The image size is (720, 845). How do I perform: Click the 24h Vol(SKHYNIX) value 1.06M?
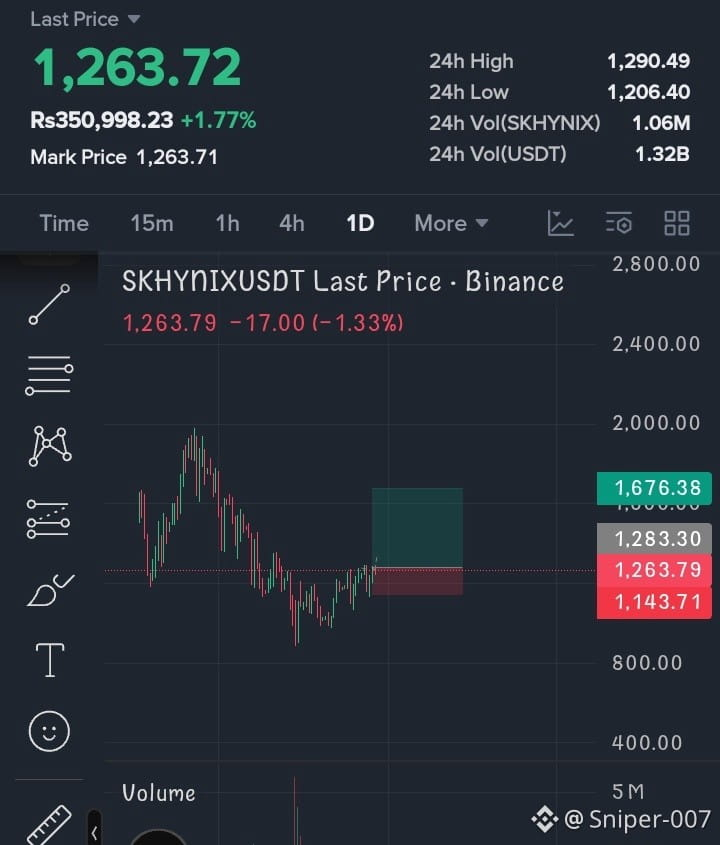(661, 123)
